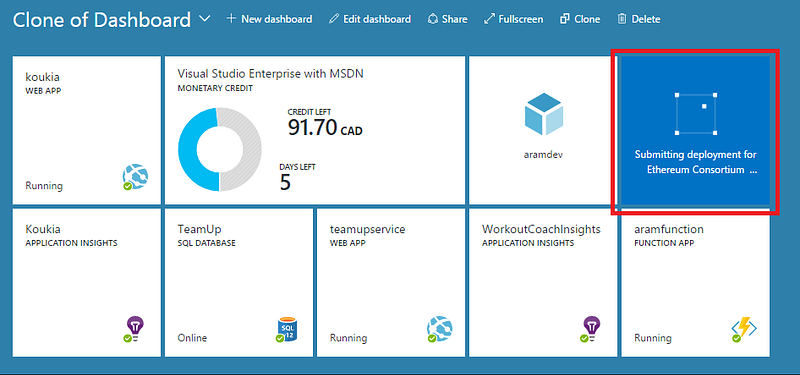
Task: Click the Delete dashboard button
Action: [639, 19]
